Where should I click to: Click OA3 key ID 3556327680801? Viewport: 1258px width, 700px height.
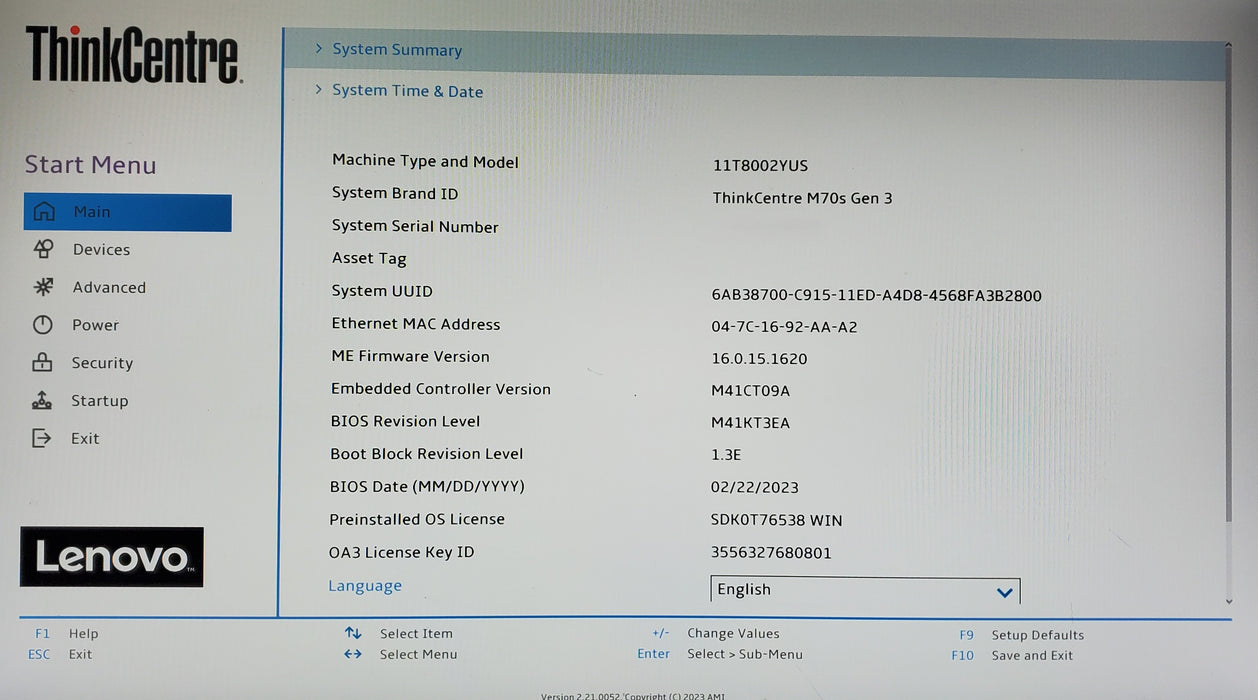[771, 553]
